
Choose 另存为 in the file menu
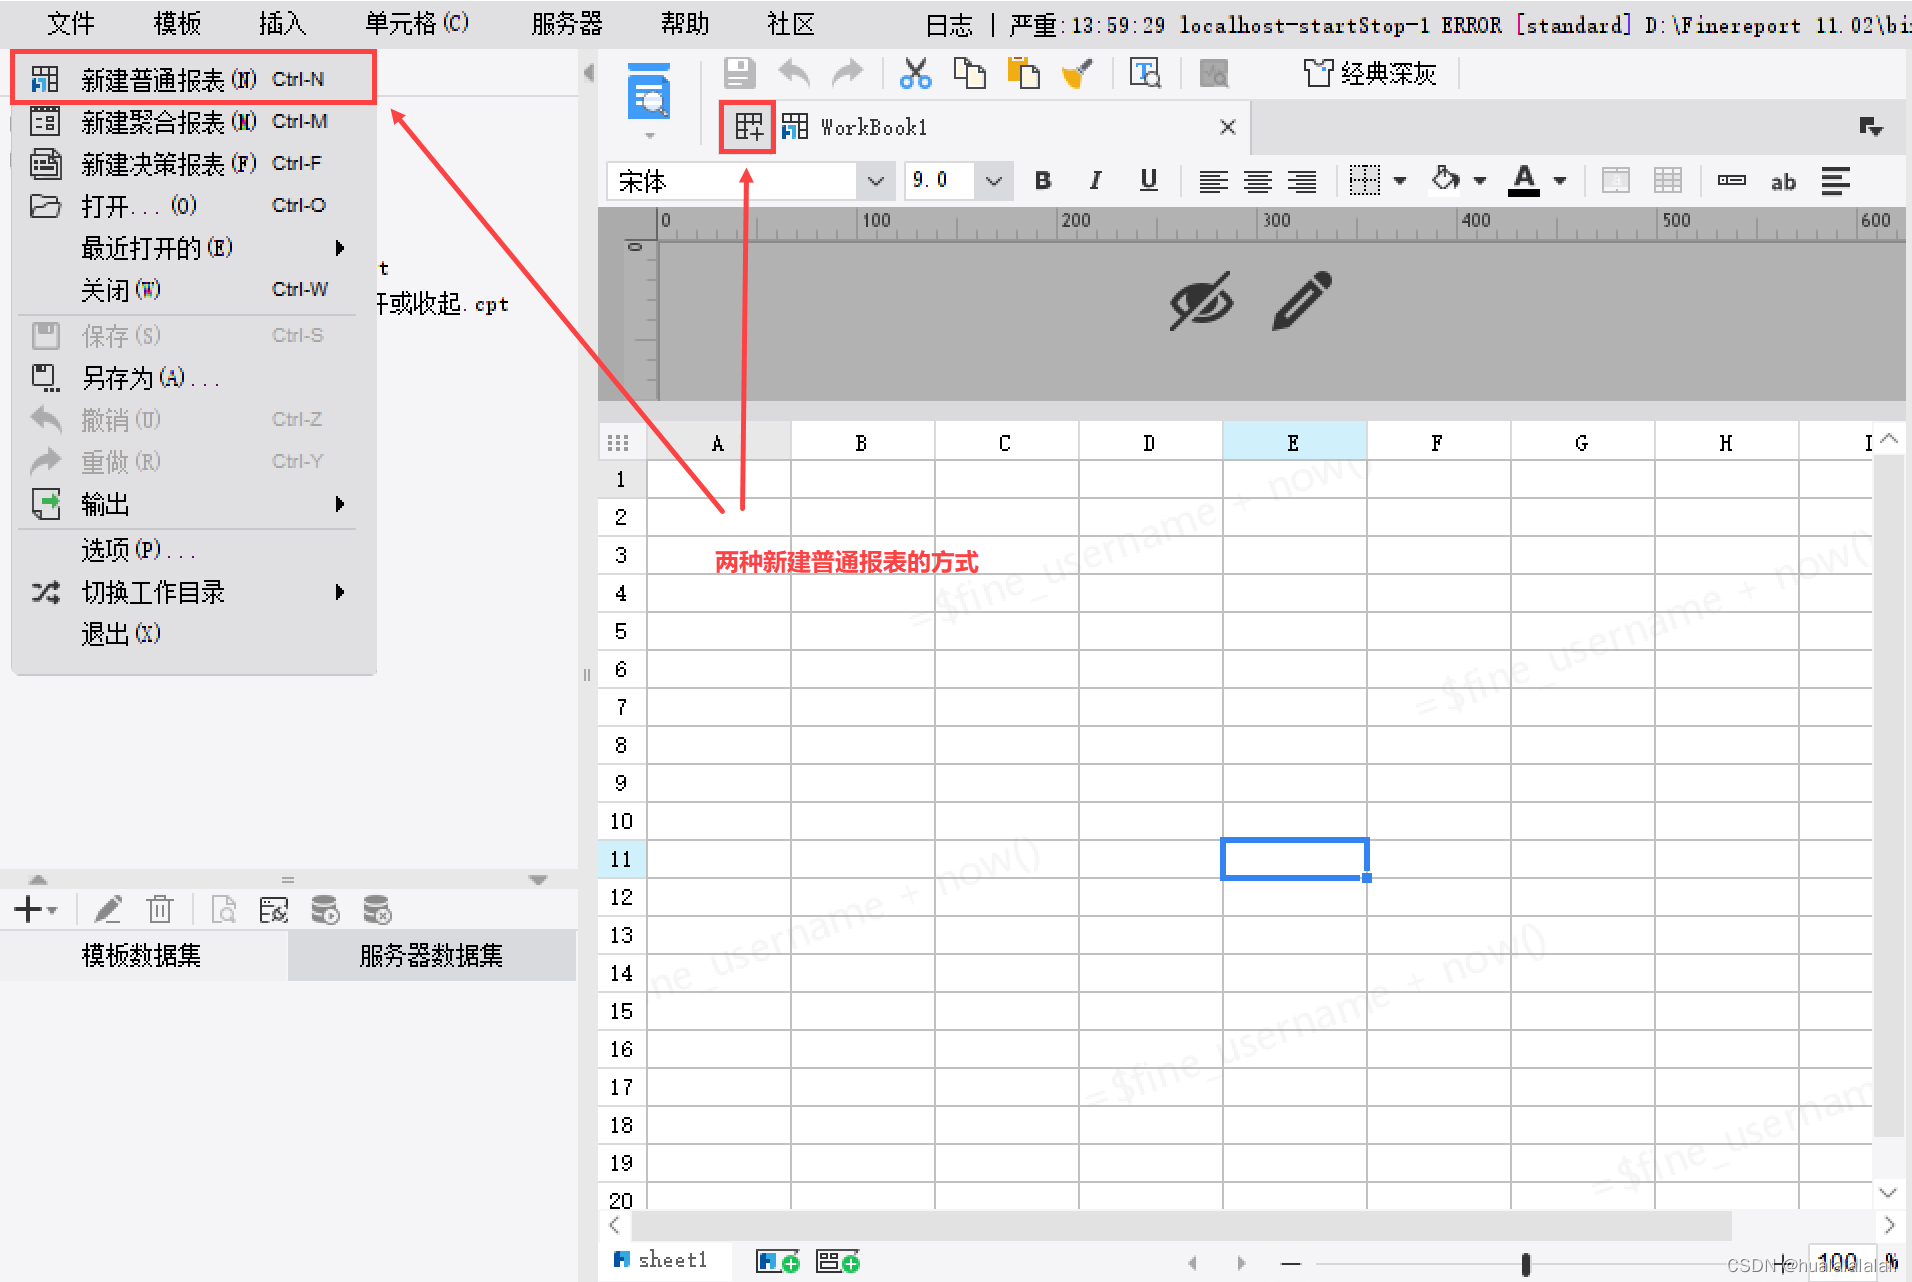pyautogui.click(x=194, y=377)
